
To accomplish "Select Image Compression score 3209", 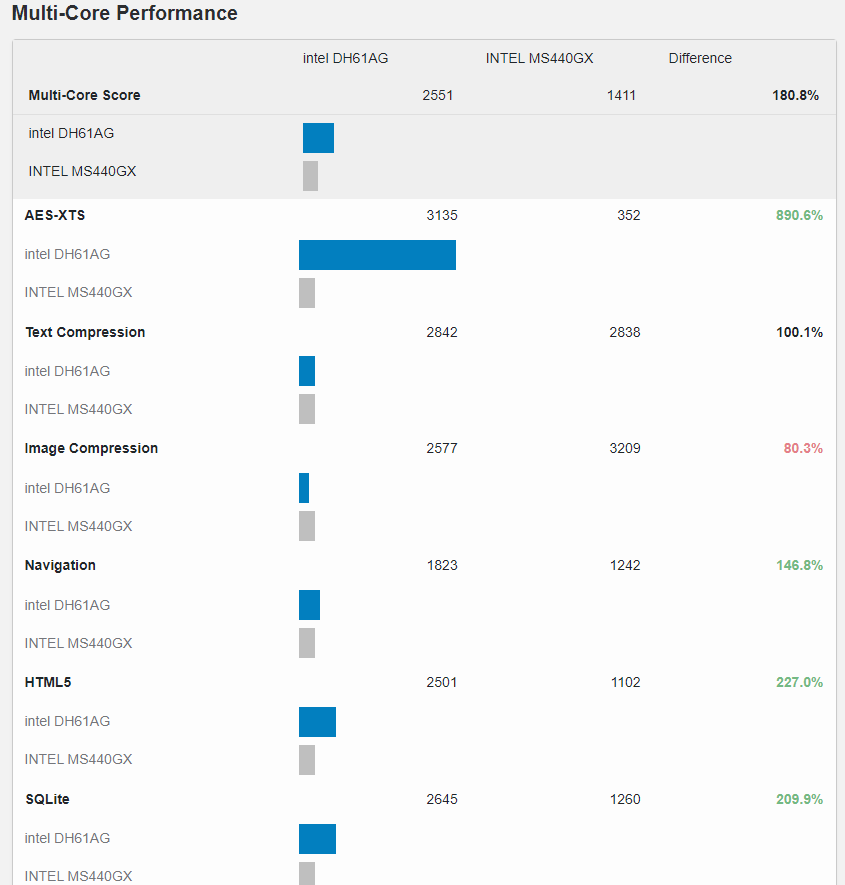I will 625,448.
